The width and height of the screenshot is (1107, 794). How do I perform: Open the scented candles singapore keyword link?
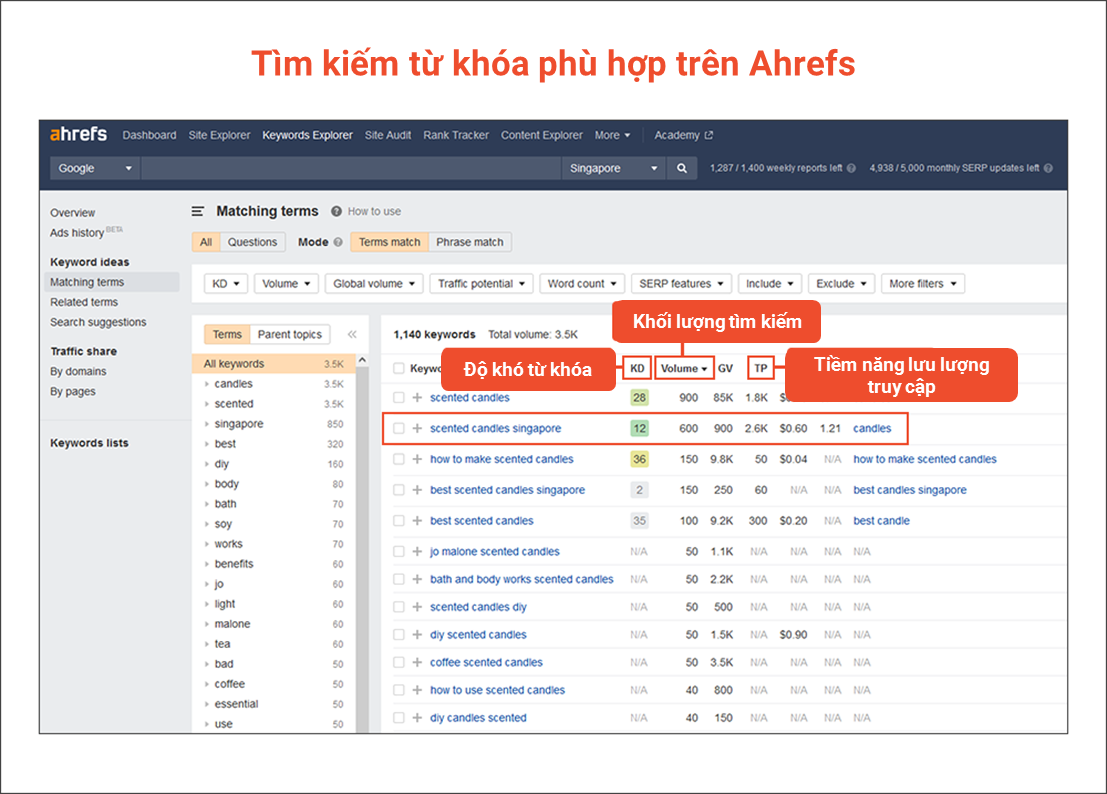click(x=496, y=428)
